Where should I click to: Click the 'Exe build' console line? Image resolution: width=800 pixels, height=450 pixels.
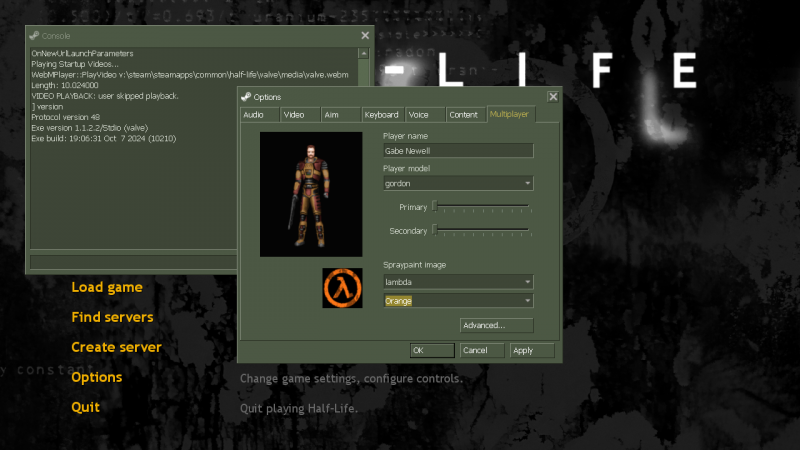[104, 139]
